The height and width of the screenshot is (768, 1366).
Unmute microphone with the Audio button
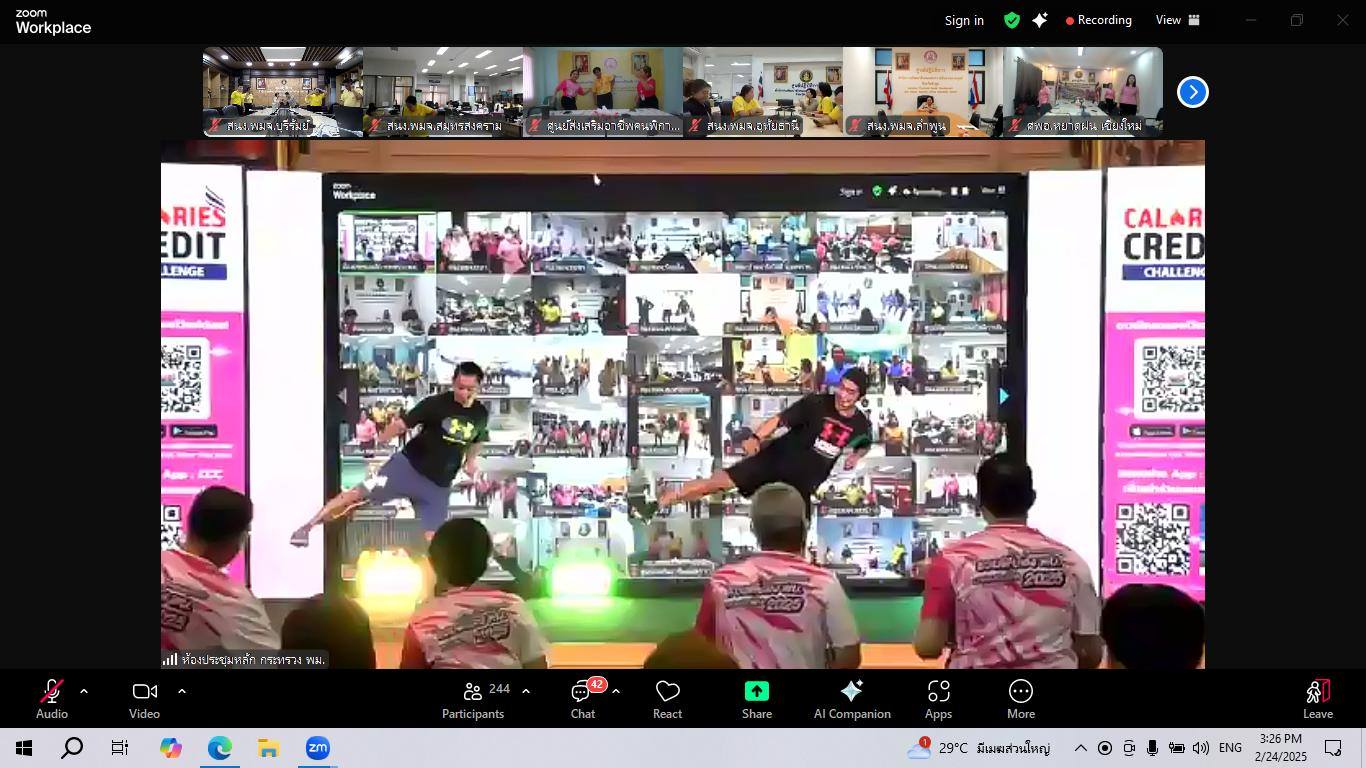tap(51, 698)
